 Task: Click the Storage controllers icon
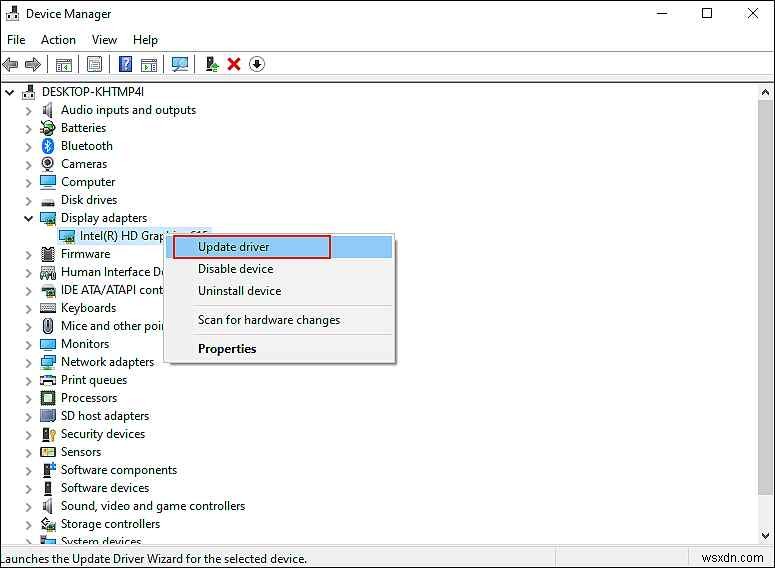(x=48, y=524)
